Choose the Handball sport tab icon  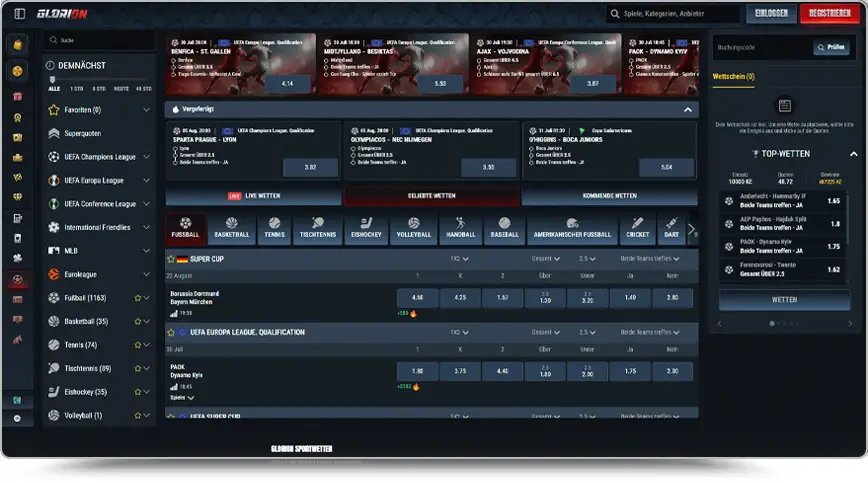click(x=461, y=223)
